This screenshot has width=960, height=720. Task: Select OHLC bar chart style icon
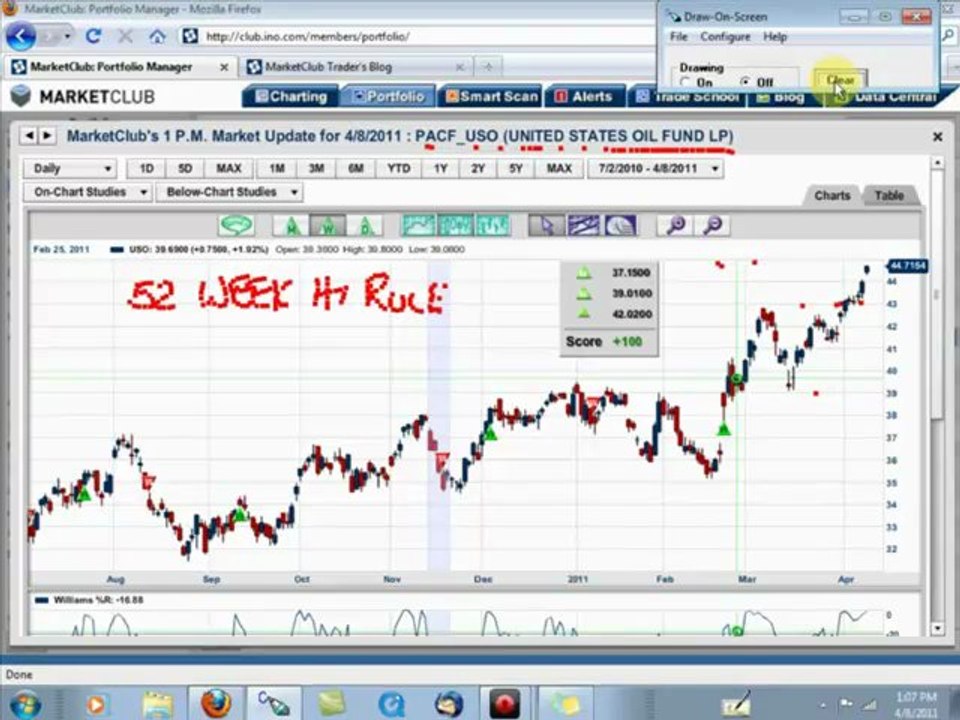click(493, 225)
